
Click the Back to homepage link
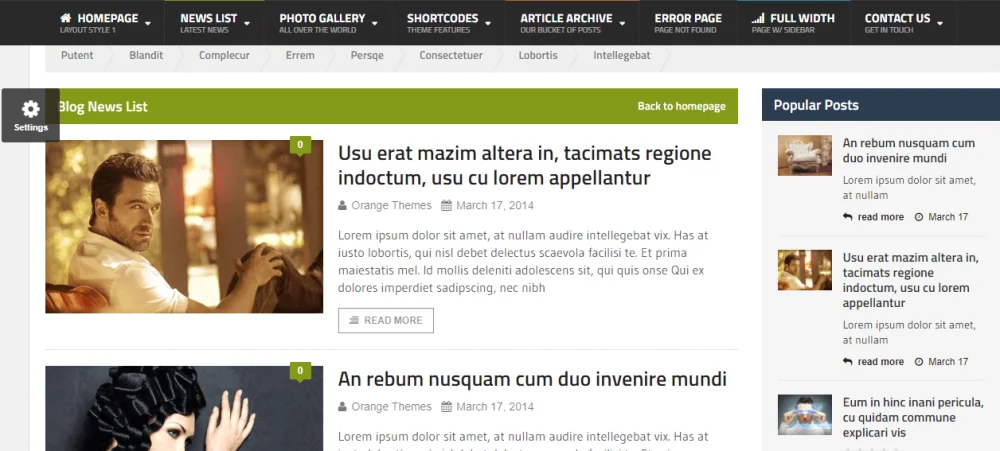point(681,107)
